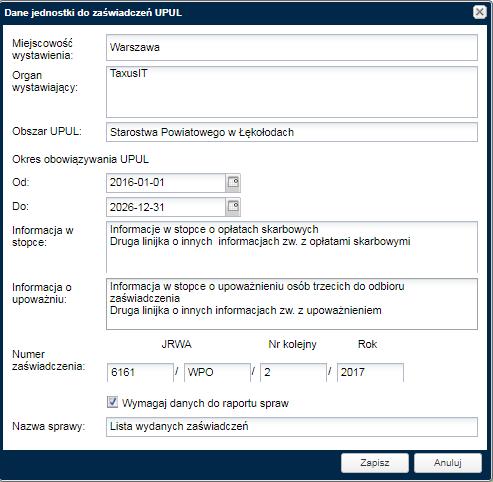Open calendar picker for Do date
Screen dimensions: 493x482
233,207
